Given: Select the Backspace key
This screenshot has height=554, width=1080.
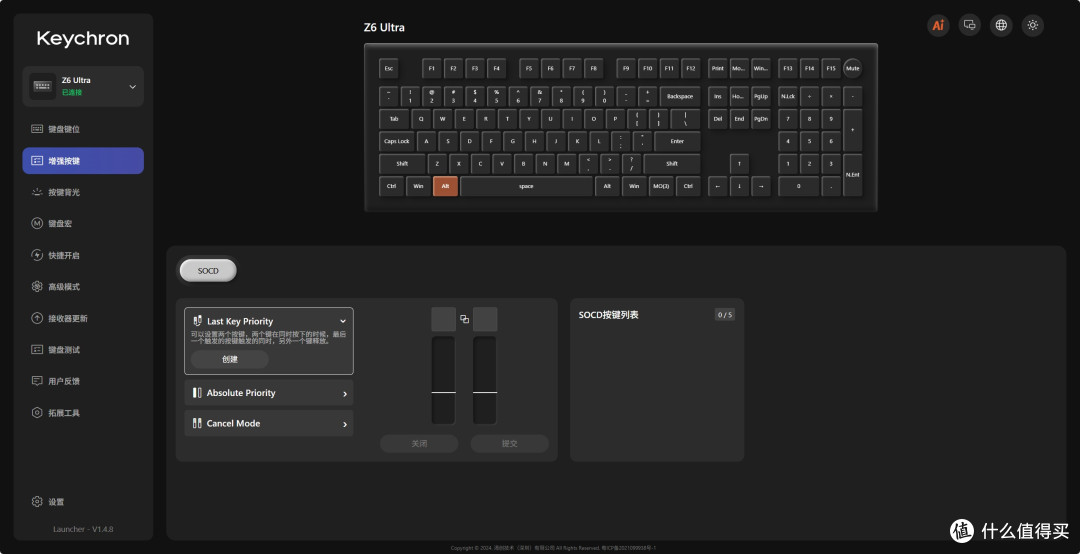Looking at the screenshot, I should tap(680, 96).
